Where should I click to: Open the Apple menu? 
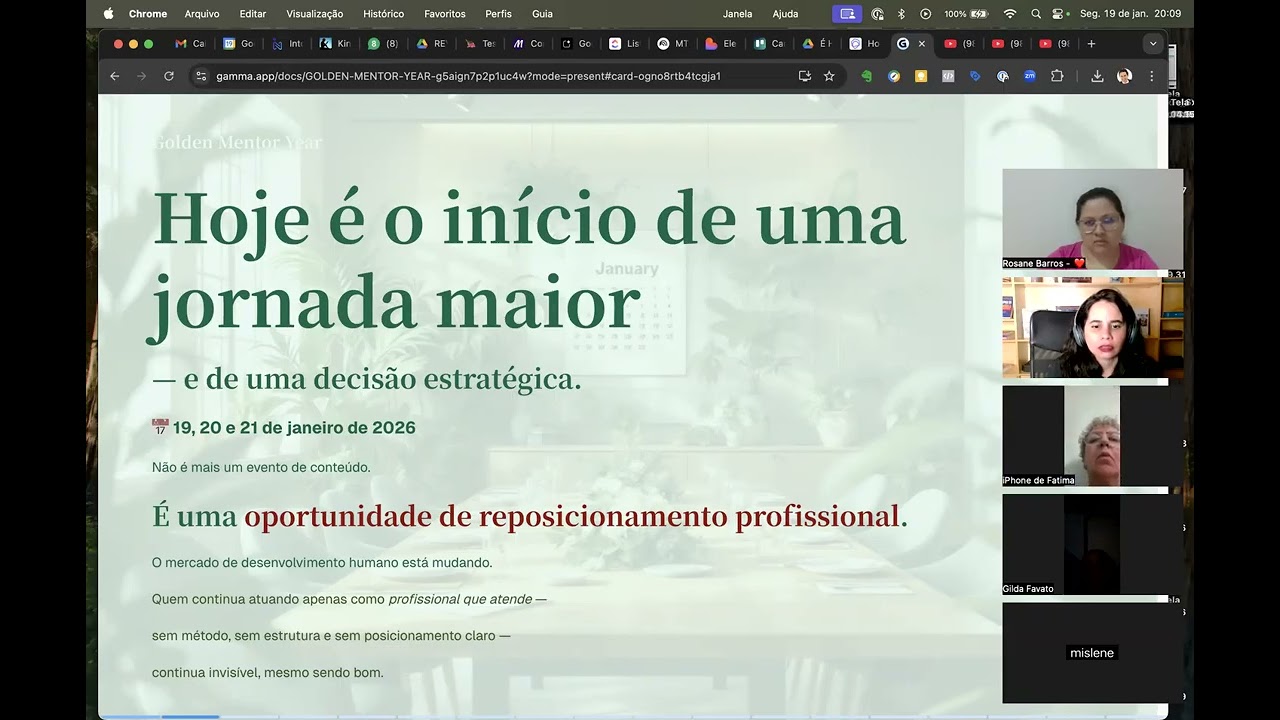(108, 14)
